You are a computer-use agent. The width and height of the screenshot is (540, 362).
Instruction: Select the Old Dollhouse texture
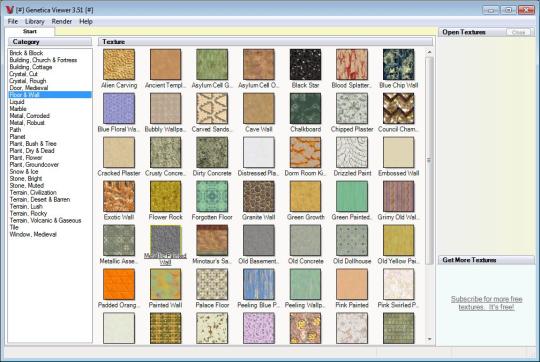point(352,240)
